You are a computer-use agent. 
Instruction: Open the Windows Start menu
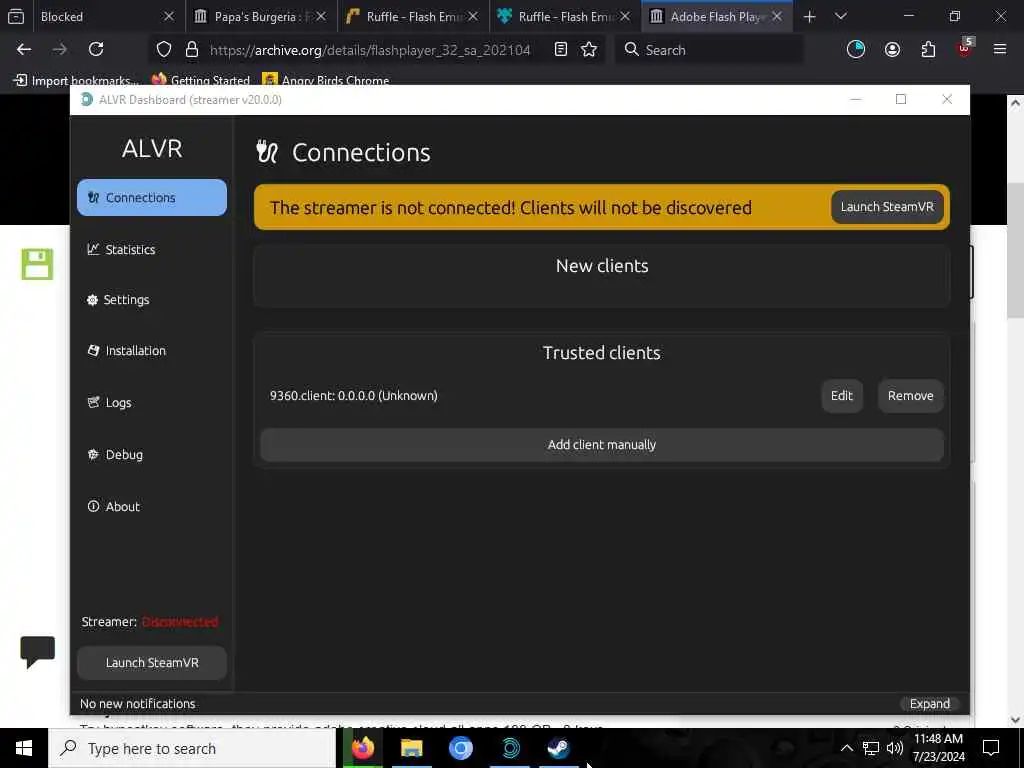click(x=24, y=748)
